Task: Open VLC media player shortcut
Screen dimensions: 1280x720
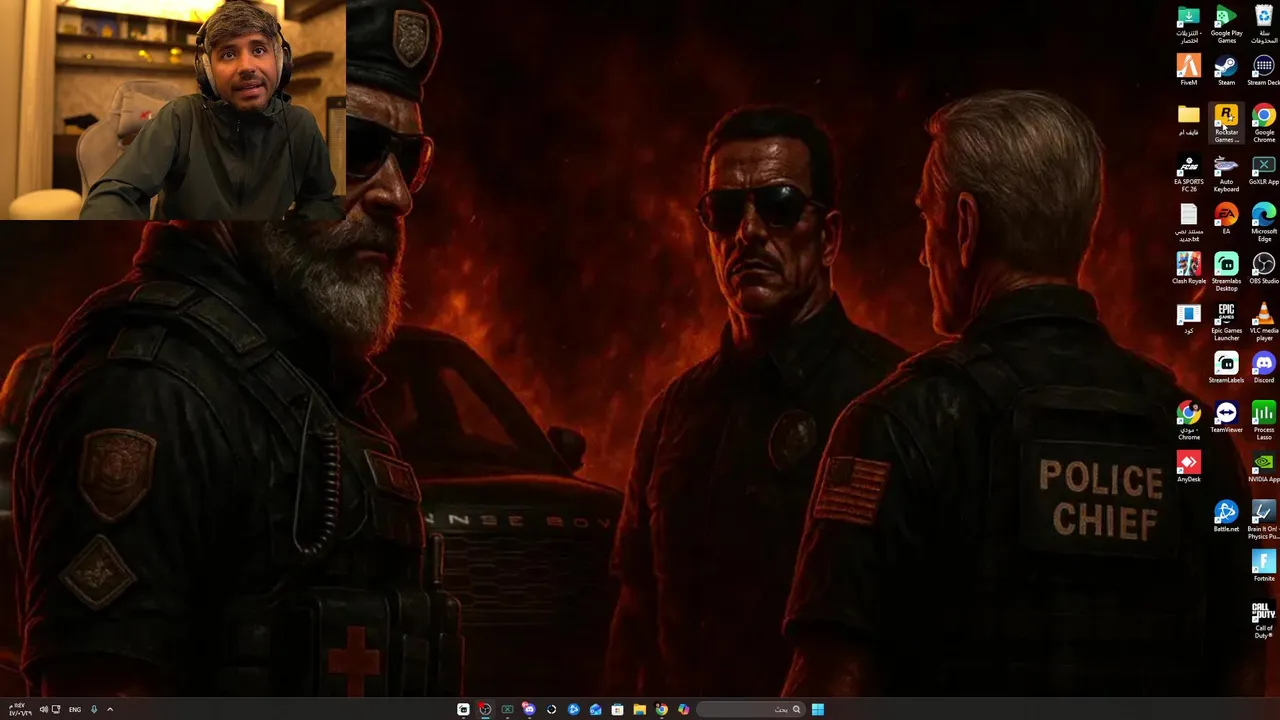Action: (x=1264, y=322)
